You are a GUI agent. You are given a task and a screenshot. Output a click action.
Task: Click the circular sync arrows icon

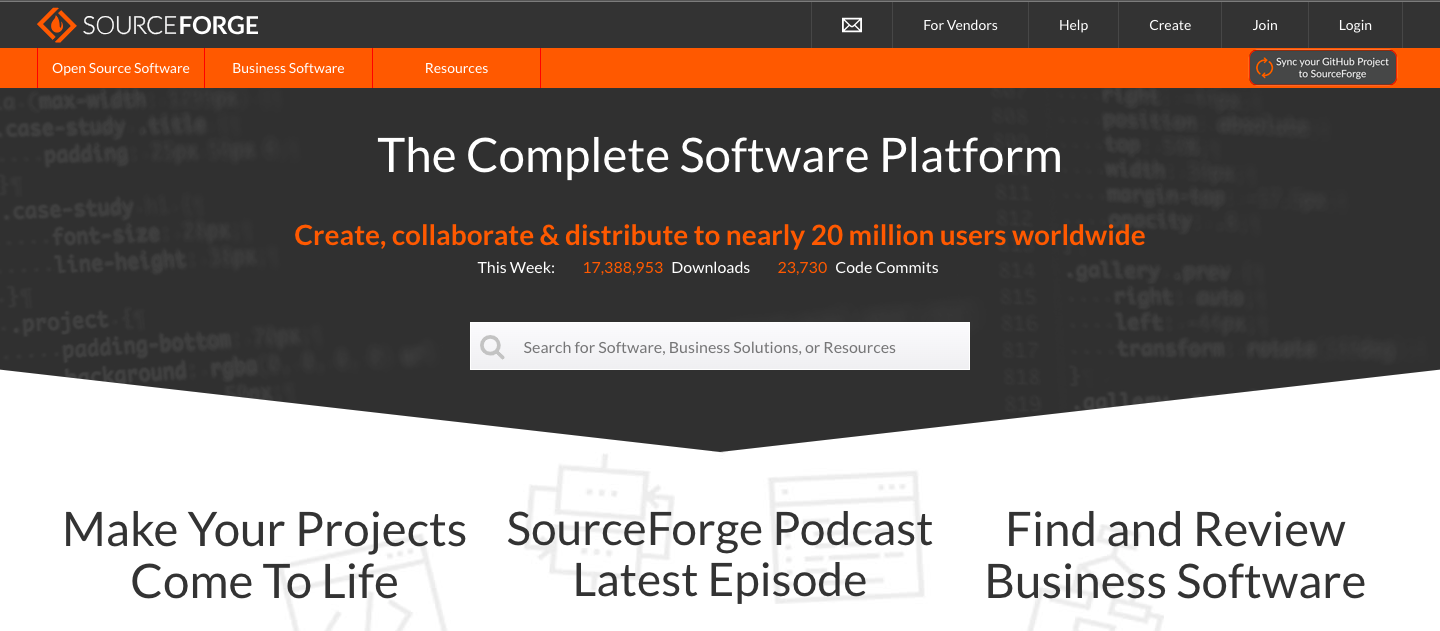pyautogui.click(x=1265, y=68)
